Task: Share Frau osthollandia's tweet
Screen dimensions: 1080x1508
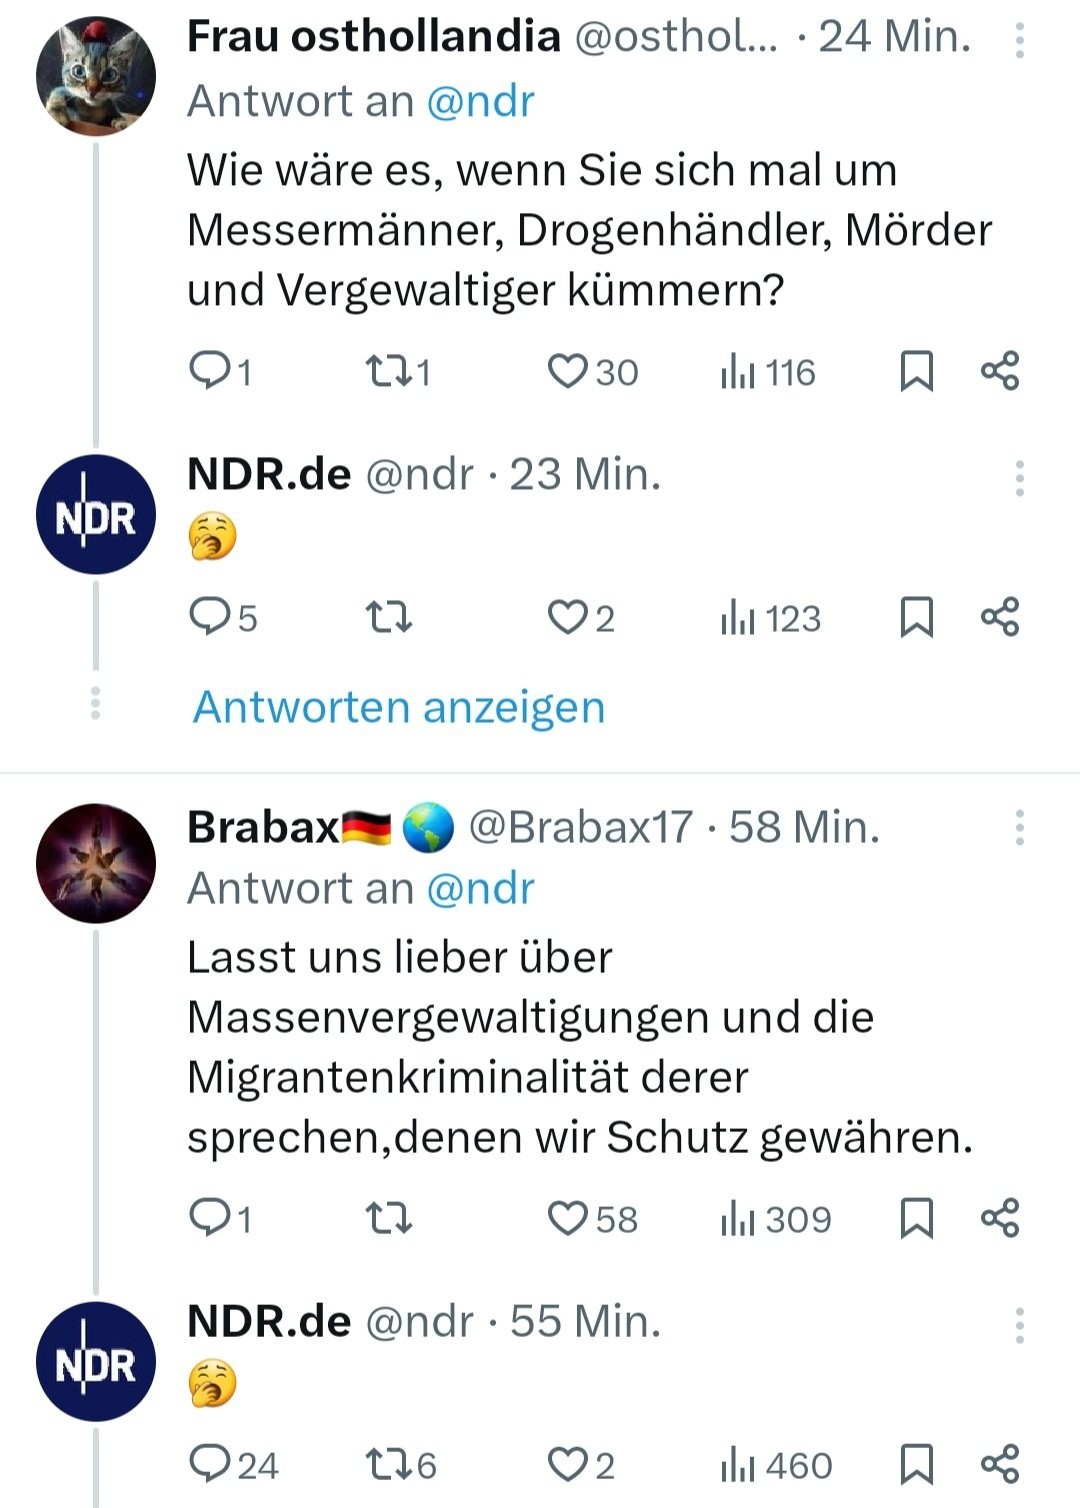Action: [x=999, y=372]
